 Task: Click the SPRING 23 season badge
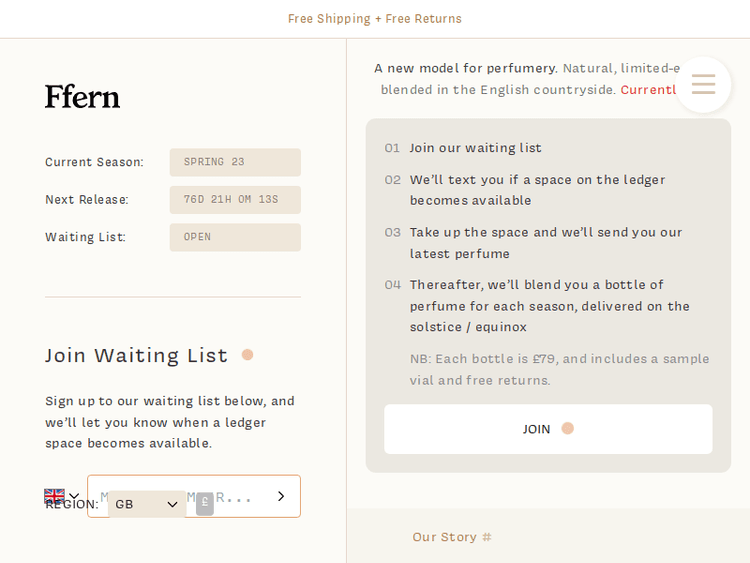235,162
